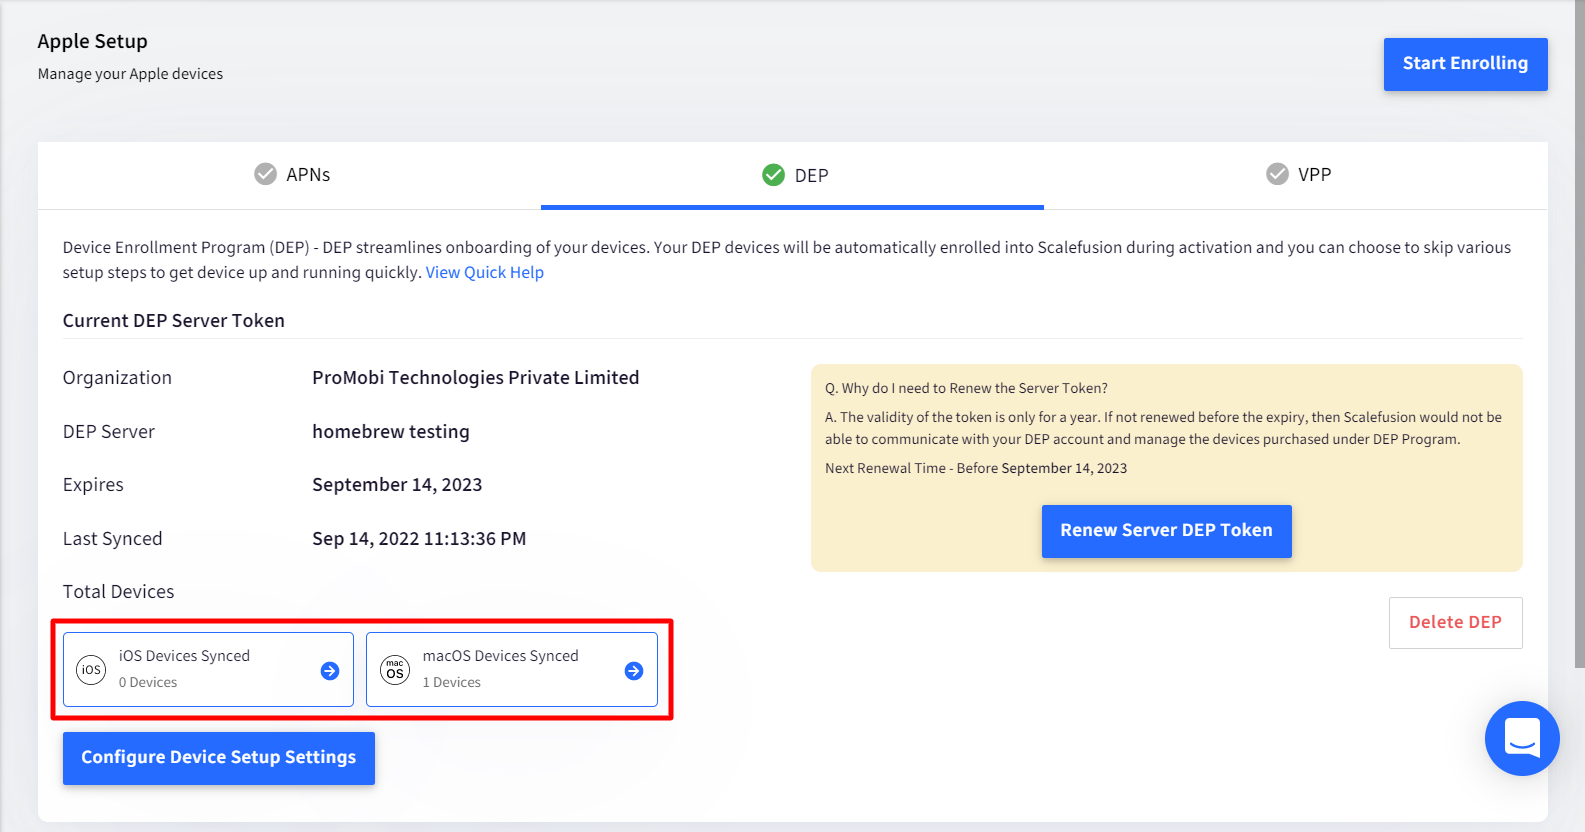Click the ProMobi Technologies Private Limited text

click(475, 378)
